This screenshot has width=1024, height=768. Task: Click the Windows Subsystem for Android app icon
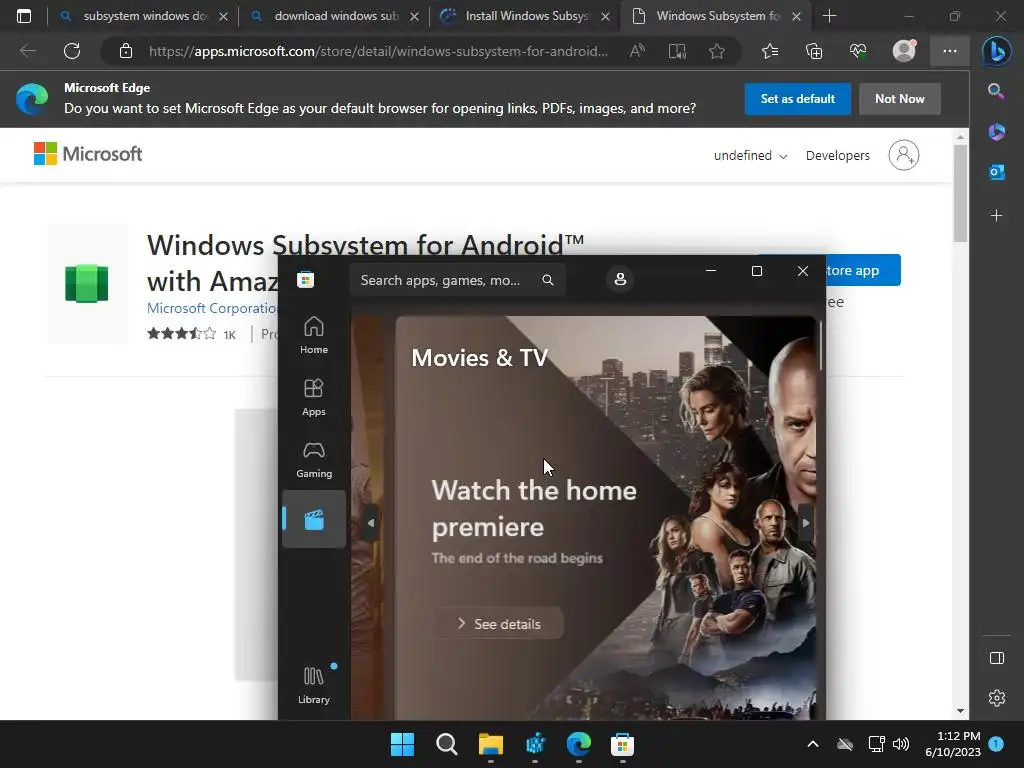click(87, 283)
